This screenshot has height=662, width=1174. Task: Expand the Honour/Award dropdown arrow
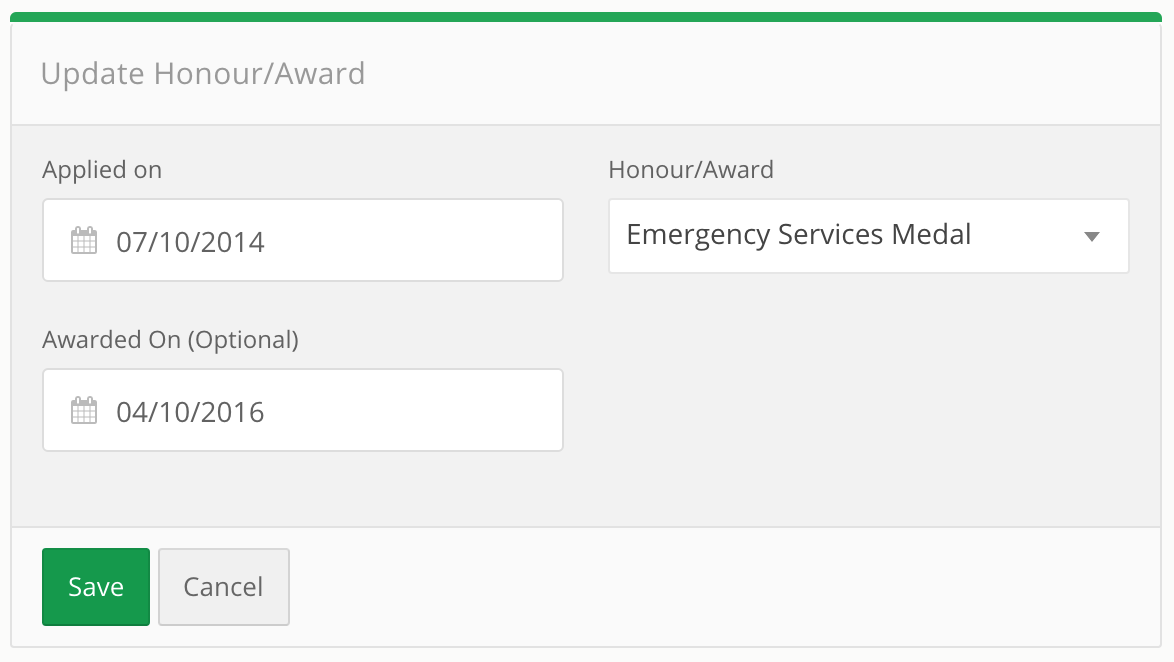[x=1092, y=237]
